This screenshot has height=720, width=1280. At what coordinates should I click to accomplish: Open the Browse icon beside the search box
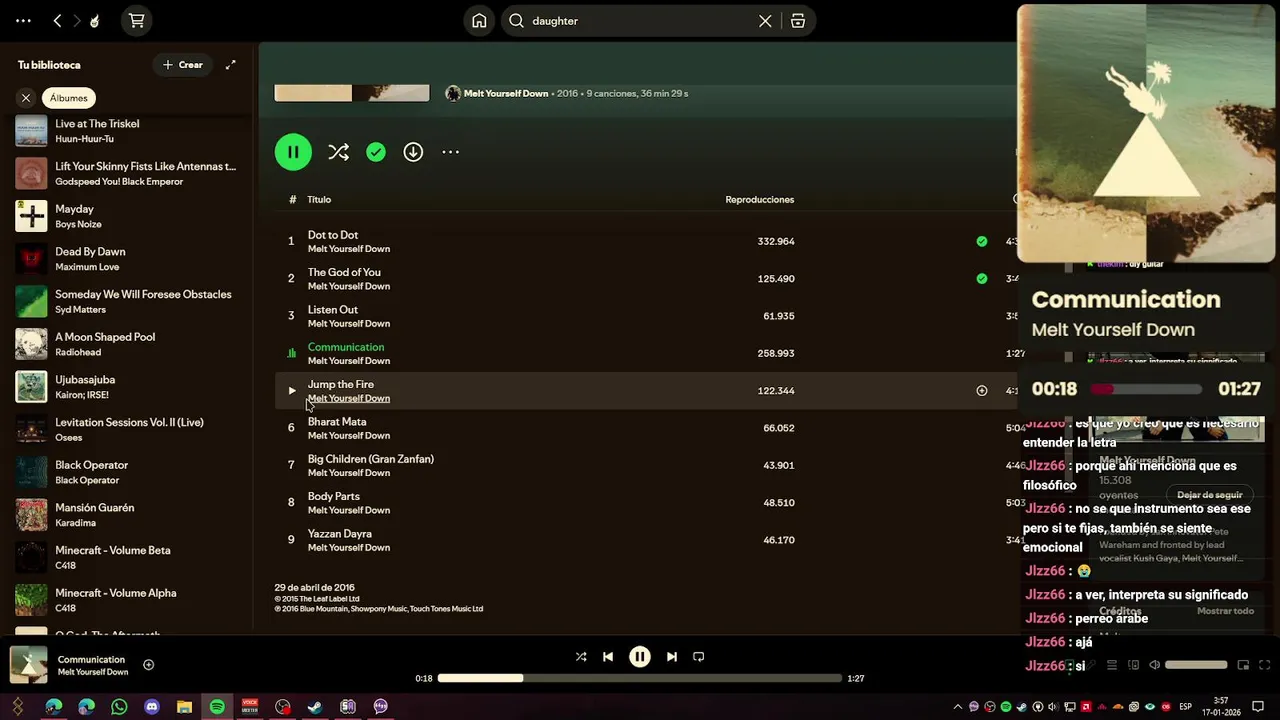point(798,21)
